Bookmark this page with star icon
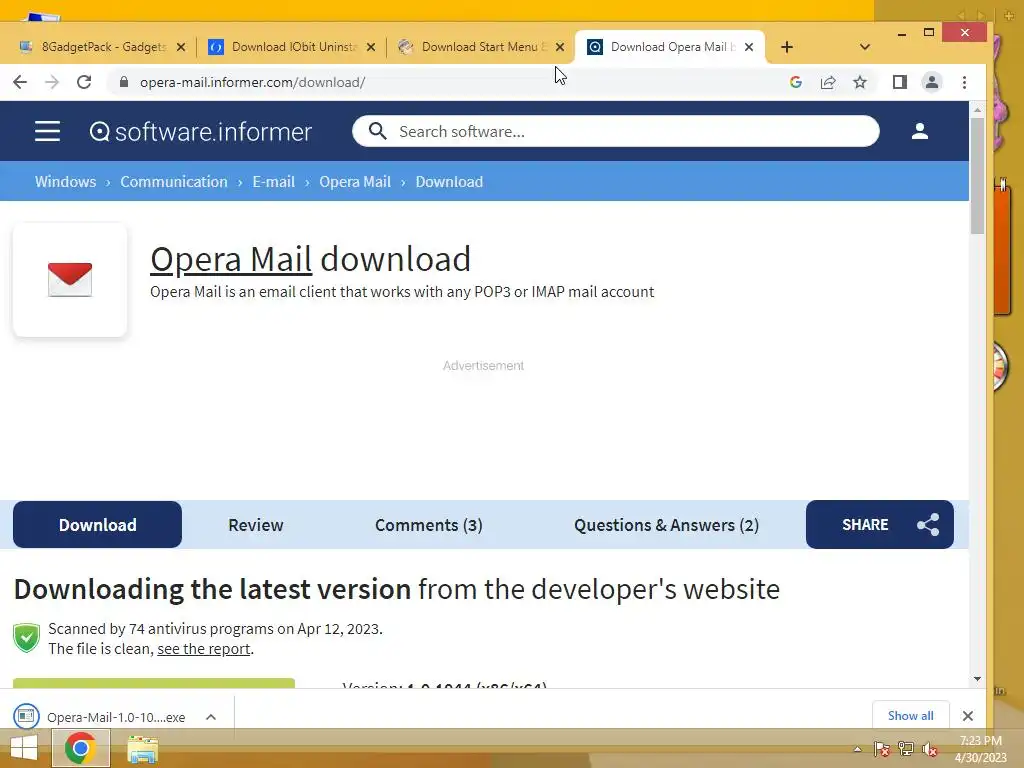This screenshot has height=768, width=1024. point(860,82)
